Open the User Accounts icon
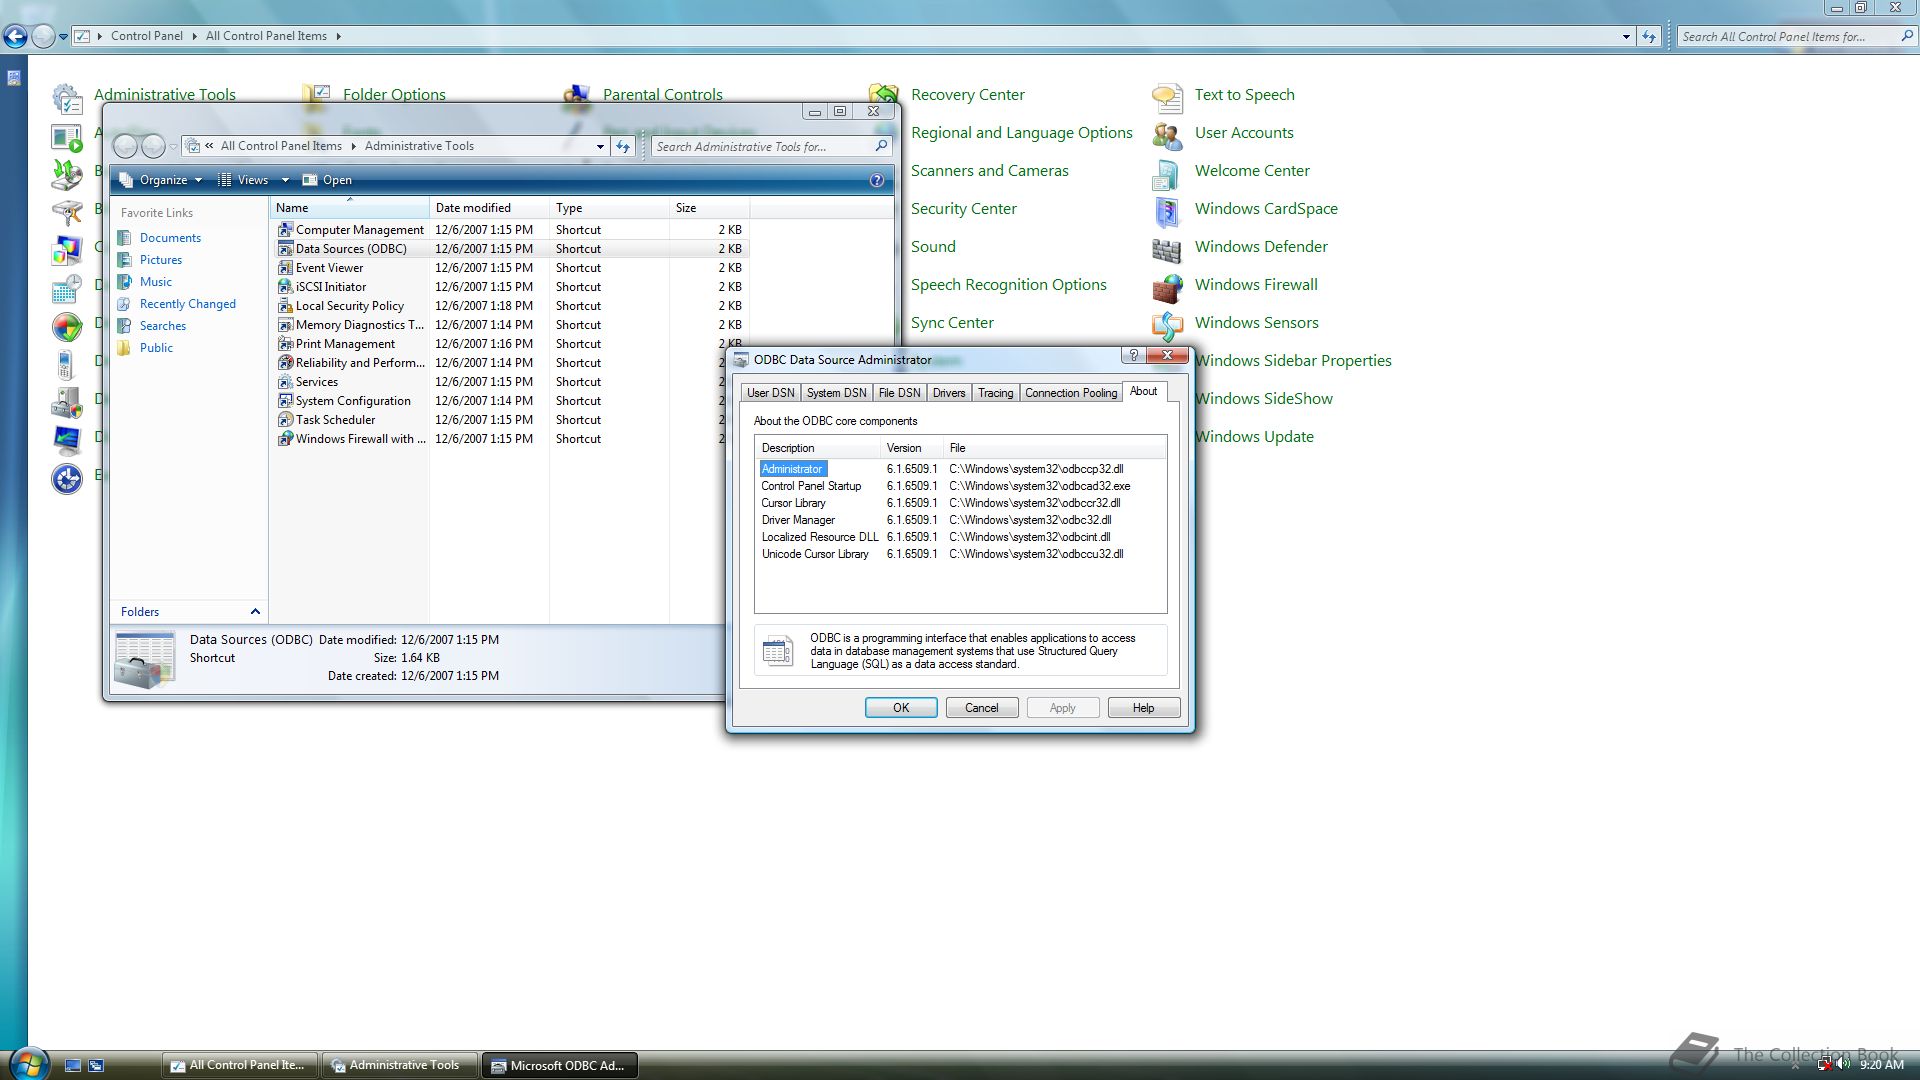Viewport: 1920px width, 1080px height. coord(1167,134)
